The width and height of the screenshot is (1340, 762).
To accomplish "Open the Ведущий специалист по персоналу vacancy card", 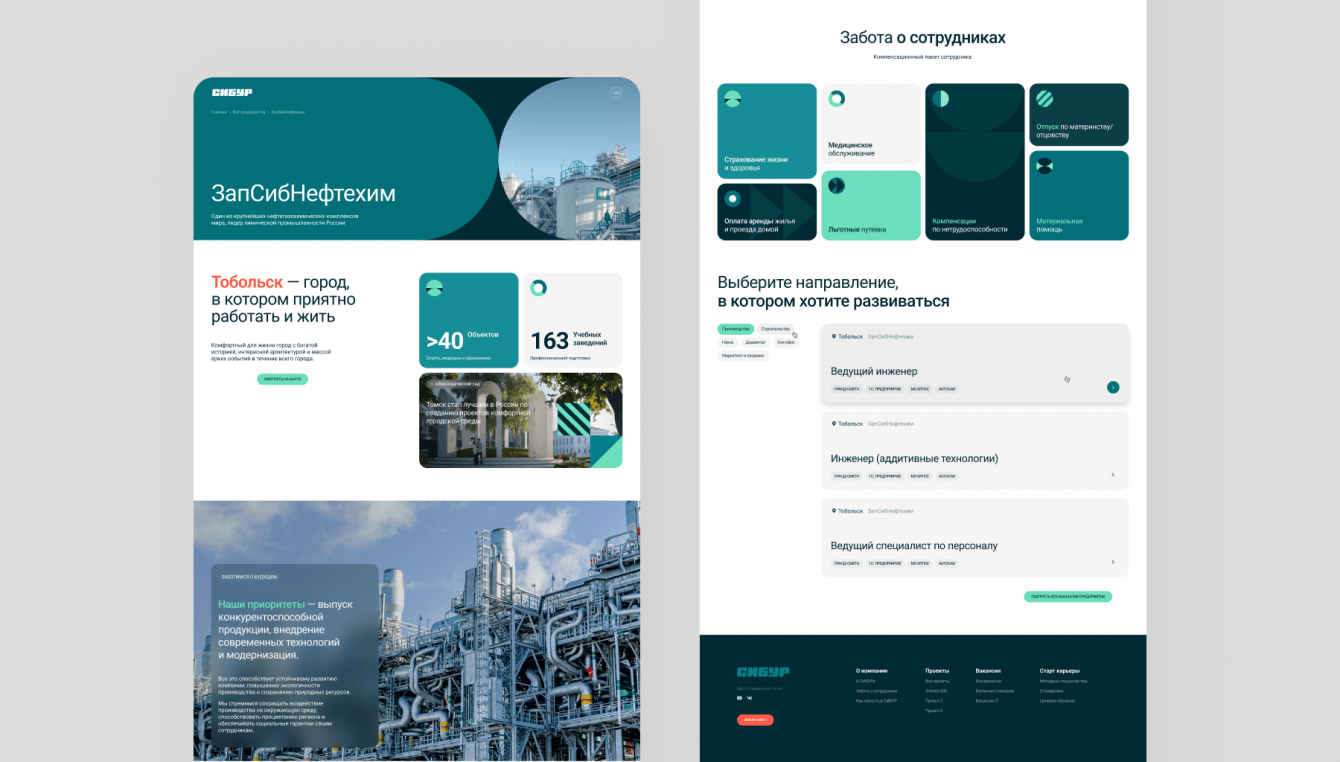I will (975, 538).
